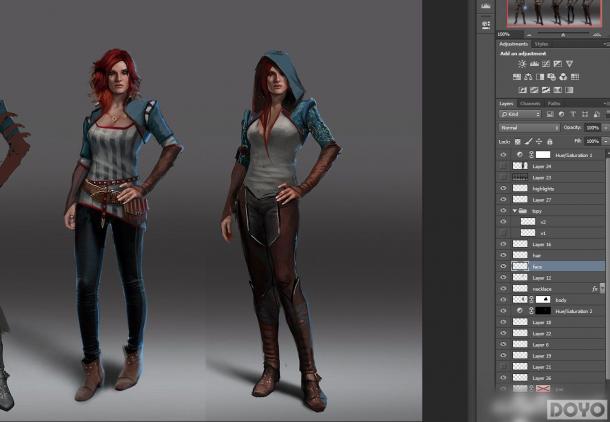Screen dimensions: 610x422
Task: Switch to the Paths tab
Action: click(554, 103)
